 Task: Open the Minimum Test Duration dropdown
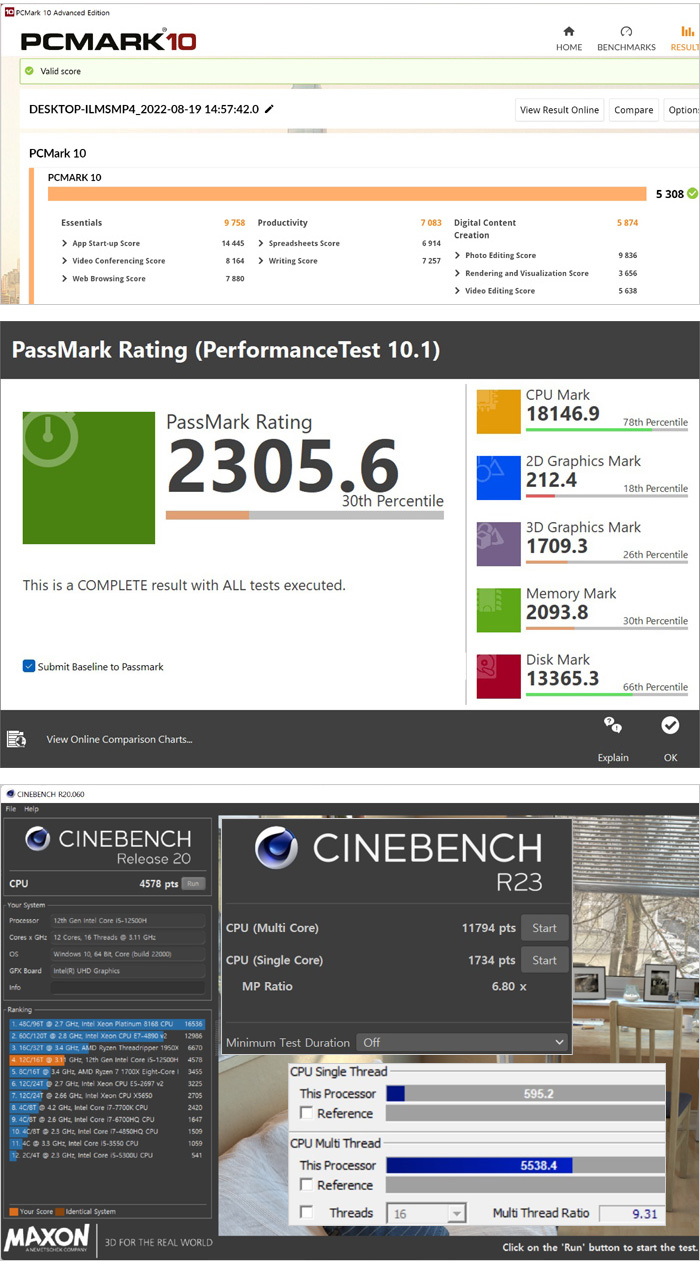(x=462, y=1042)
